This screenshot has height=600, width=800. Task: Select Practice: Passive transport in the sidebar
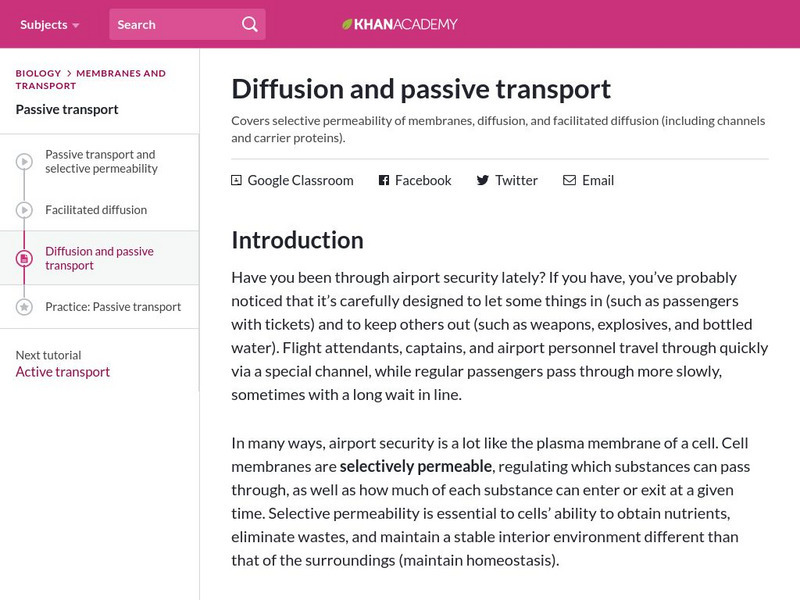(113, 307)
